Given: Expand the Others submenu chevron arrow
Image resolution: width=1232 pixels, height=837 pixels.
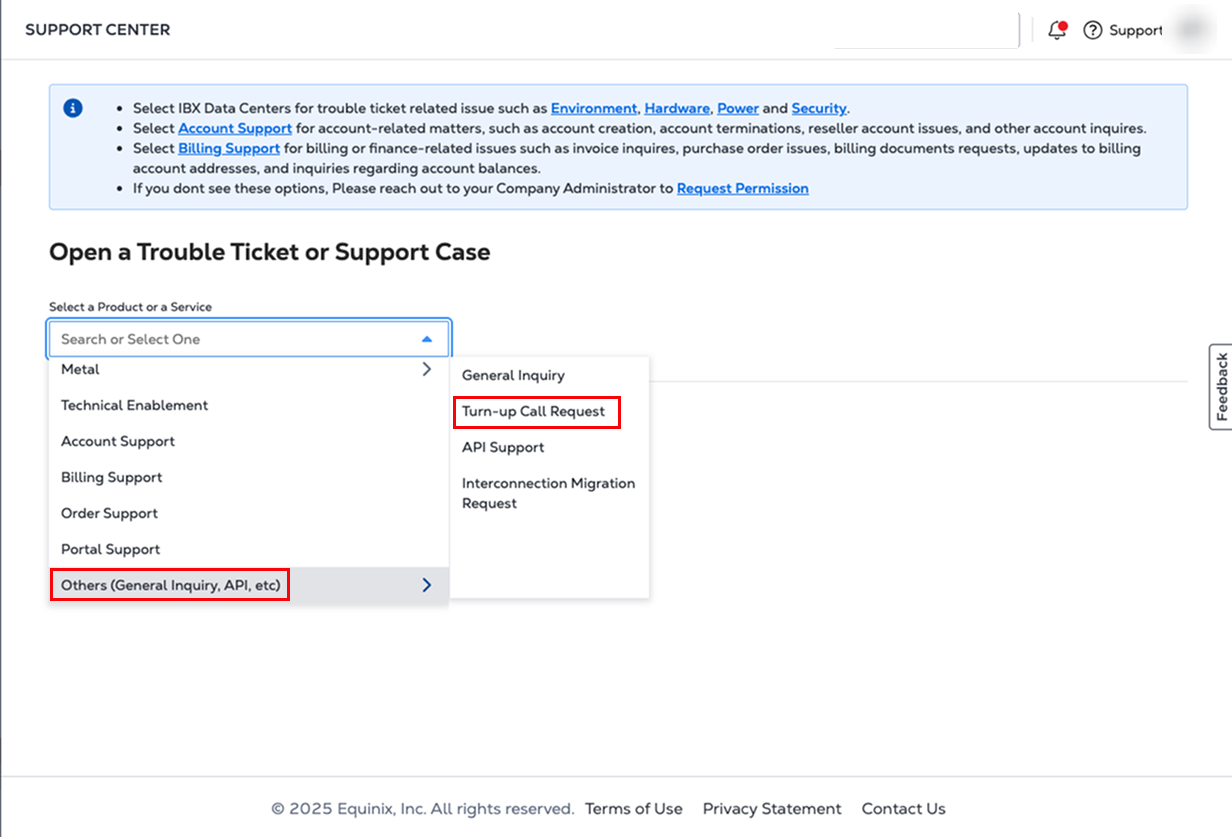Looking at the screenshot, I should tap(427, 585).
